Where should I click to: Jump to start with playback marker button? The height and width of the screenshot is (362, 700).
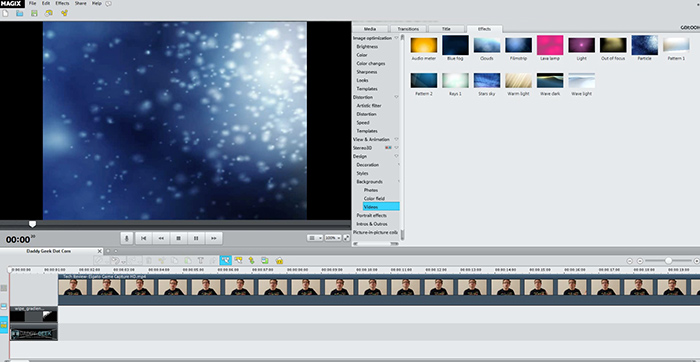143,238
